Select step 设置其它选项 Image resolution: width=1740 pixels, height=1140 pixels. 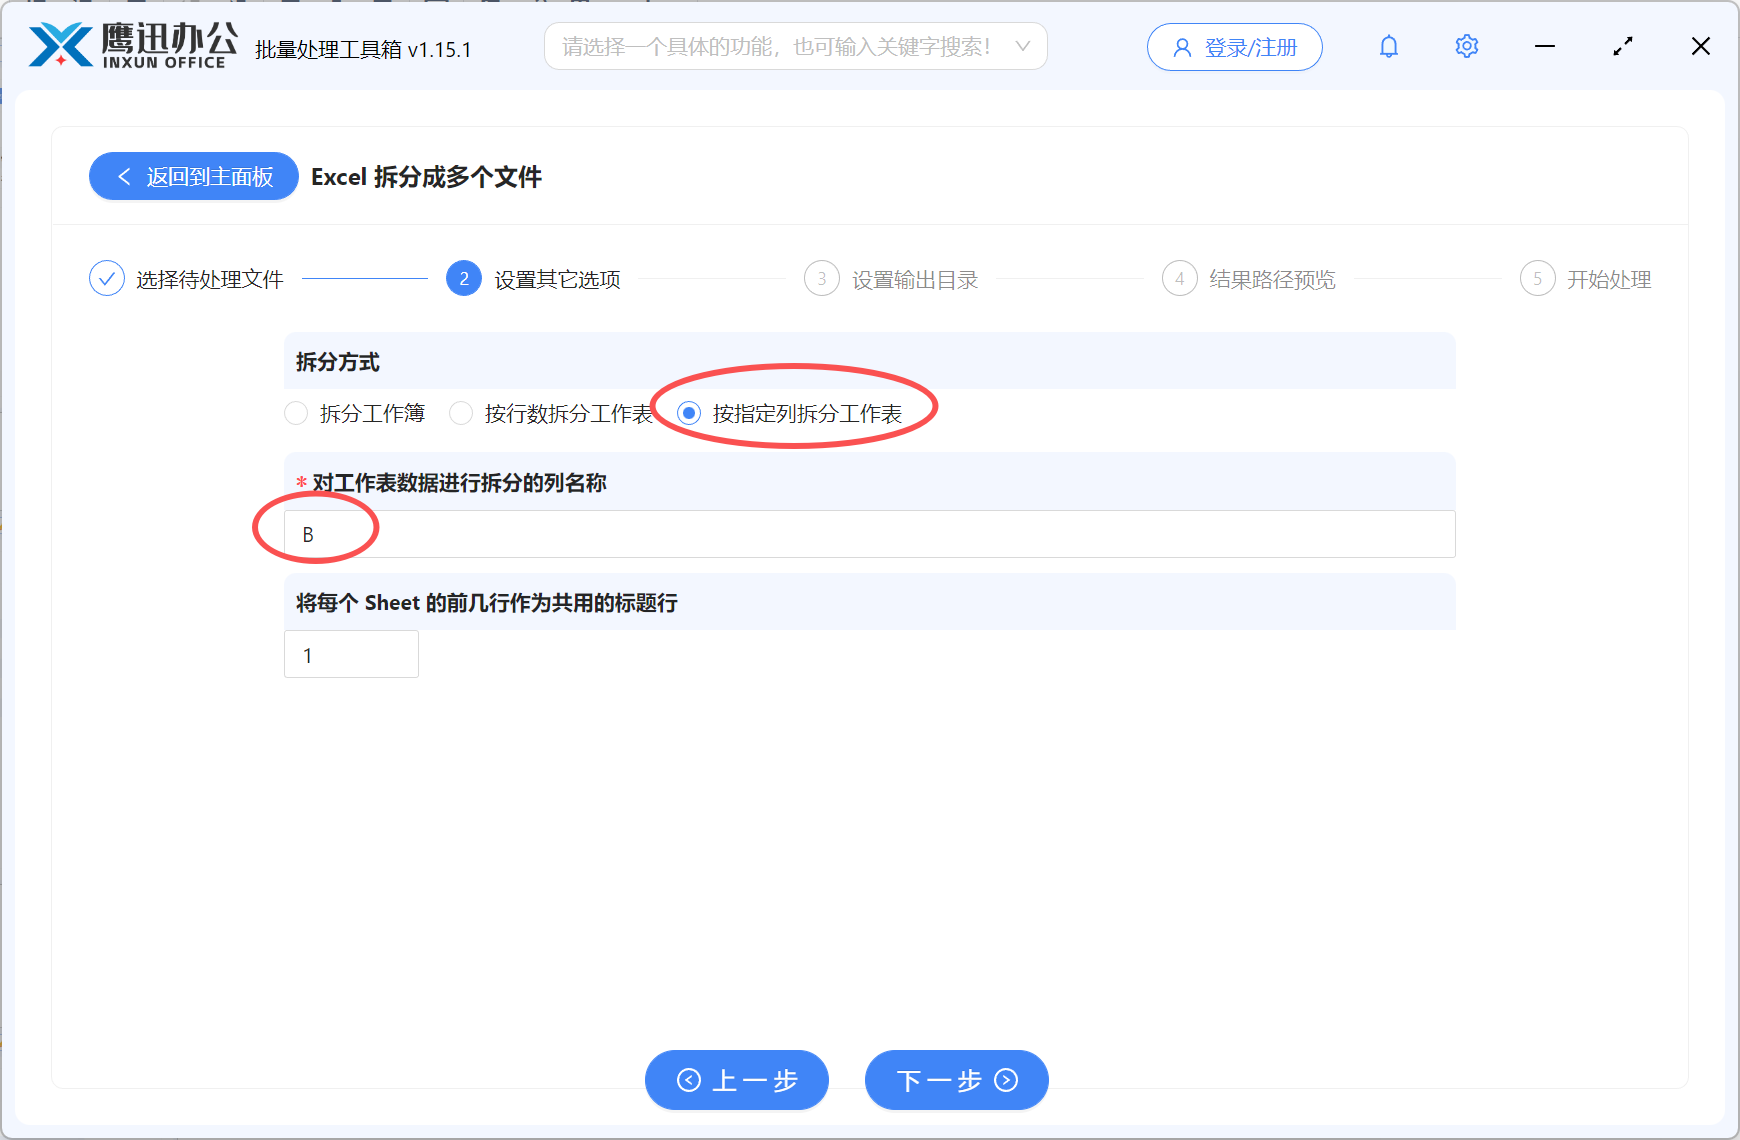pos(463,278)
